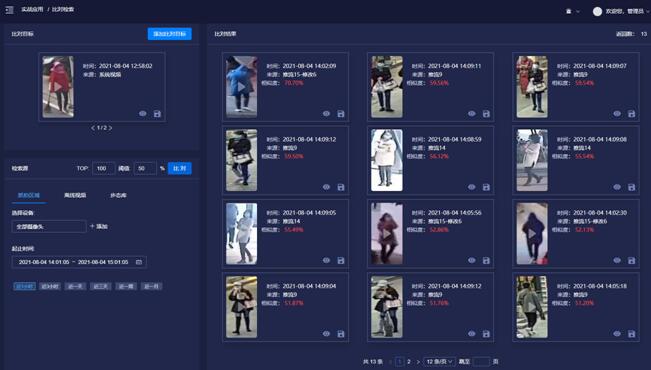This screenshot has width=651, height=370.
Task: Open calendar icon in the time range field
Action: 139,262
